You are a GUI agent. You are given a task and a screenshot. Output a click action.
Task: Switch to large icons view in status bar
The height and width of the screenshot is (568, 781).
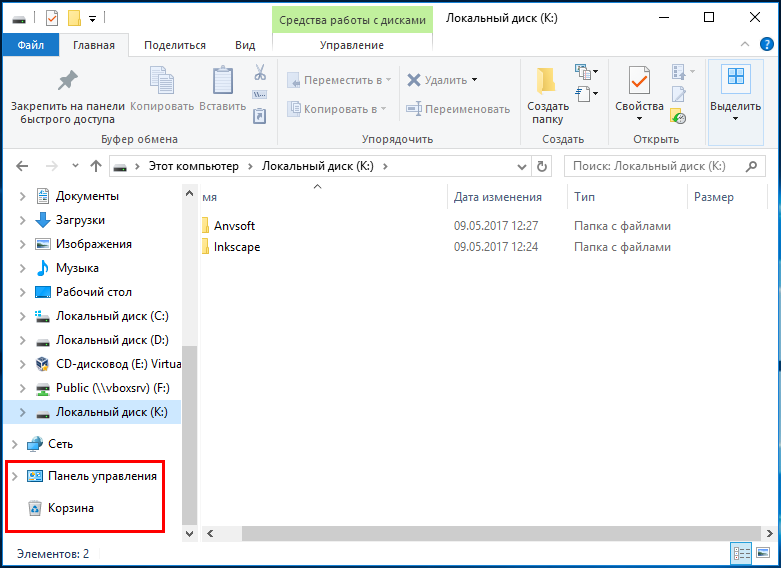click(x=763, y=553)
